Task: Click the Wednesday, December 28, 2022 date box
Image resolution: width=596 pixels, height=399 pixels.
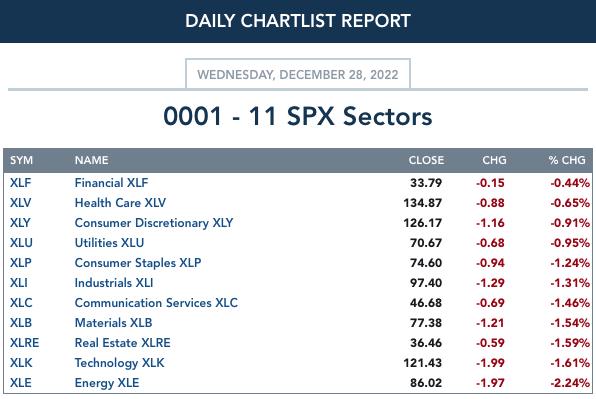Action: point(298,74)
